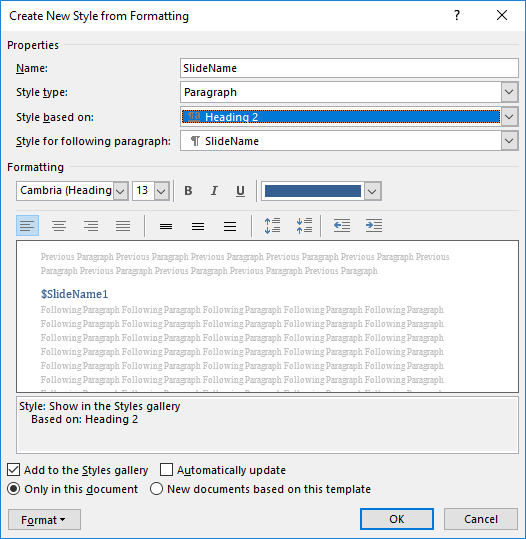Center align the paragraph
Screen dimensions: 526x539
59,226
